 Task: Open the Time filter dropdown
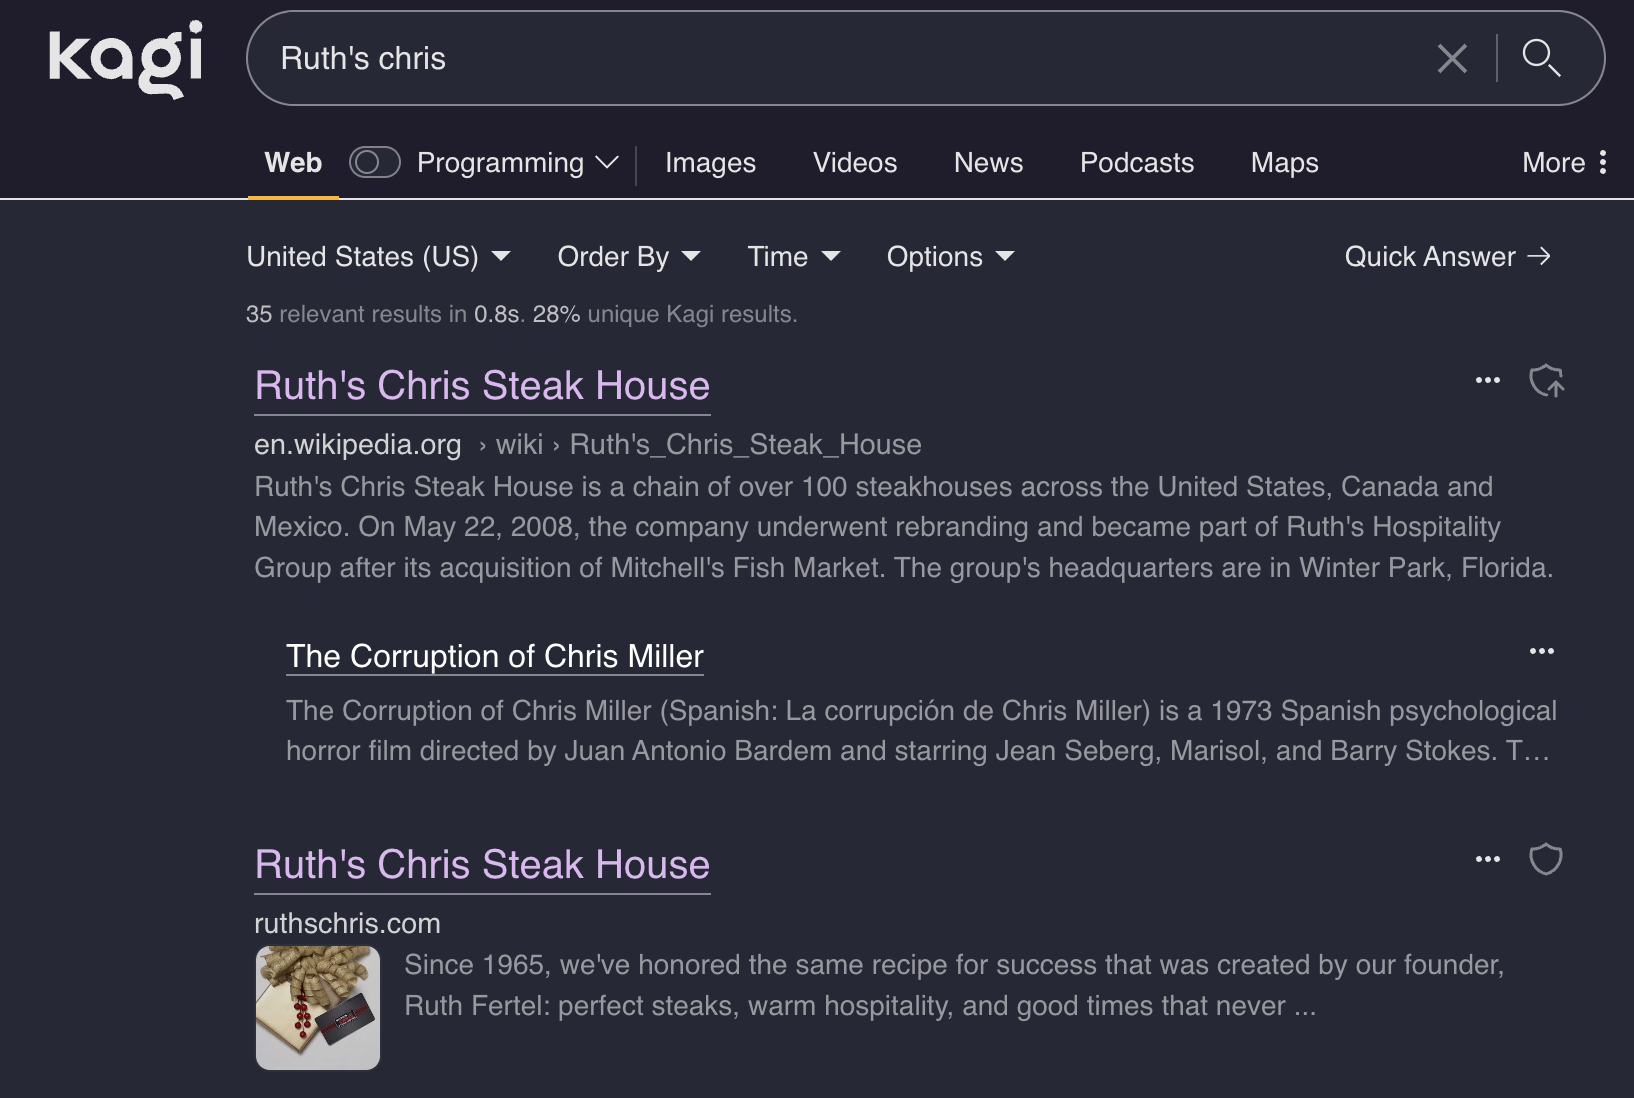click(793, 257)
